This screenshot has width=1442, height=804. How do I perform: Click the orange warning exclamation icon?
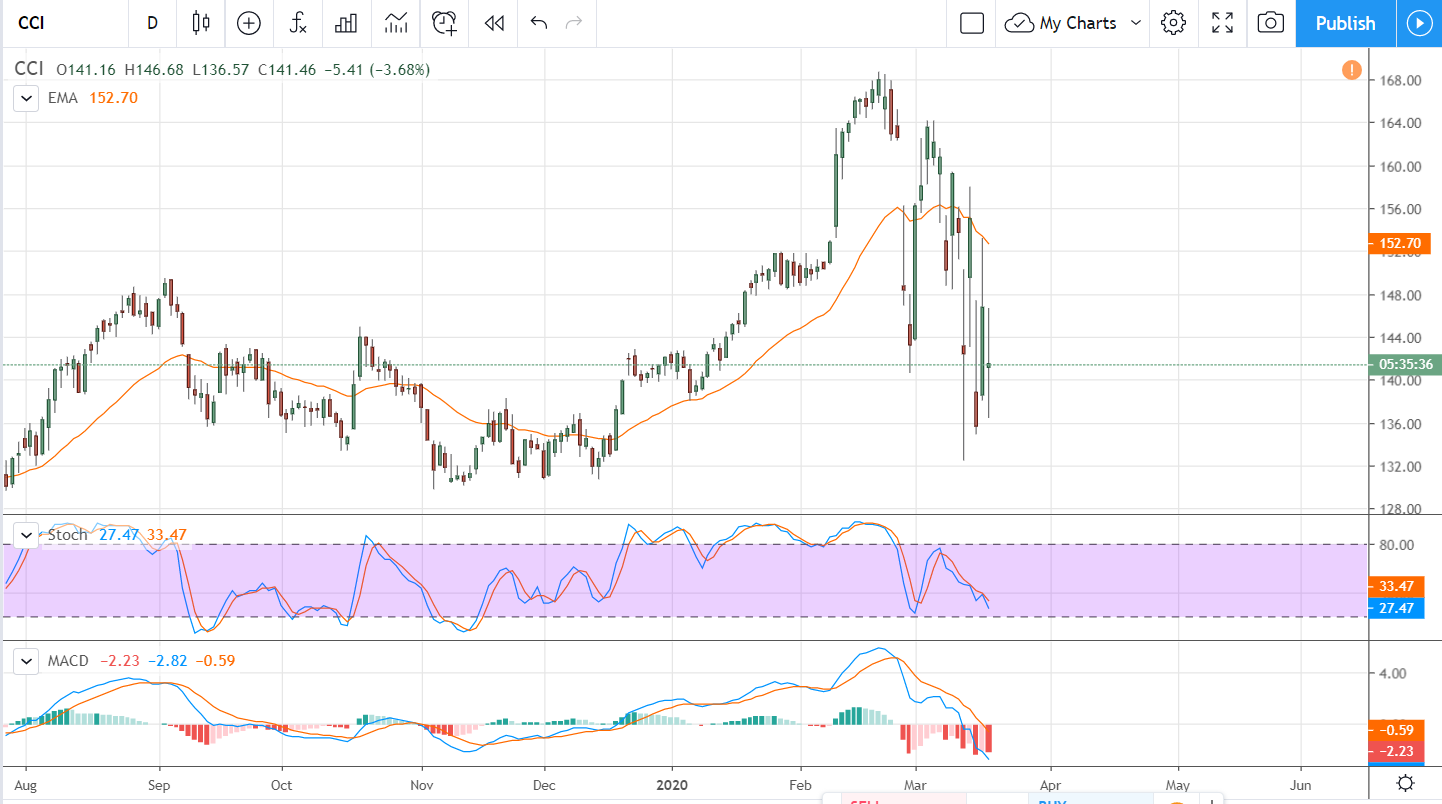(1352, 70)
